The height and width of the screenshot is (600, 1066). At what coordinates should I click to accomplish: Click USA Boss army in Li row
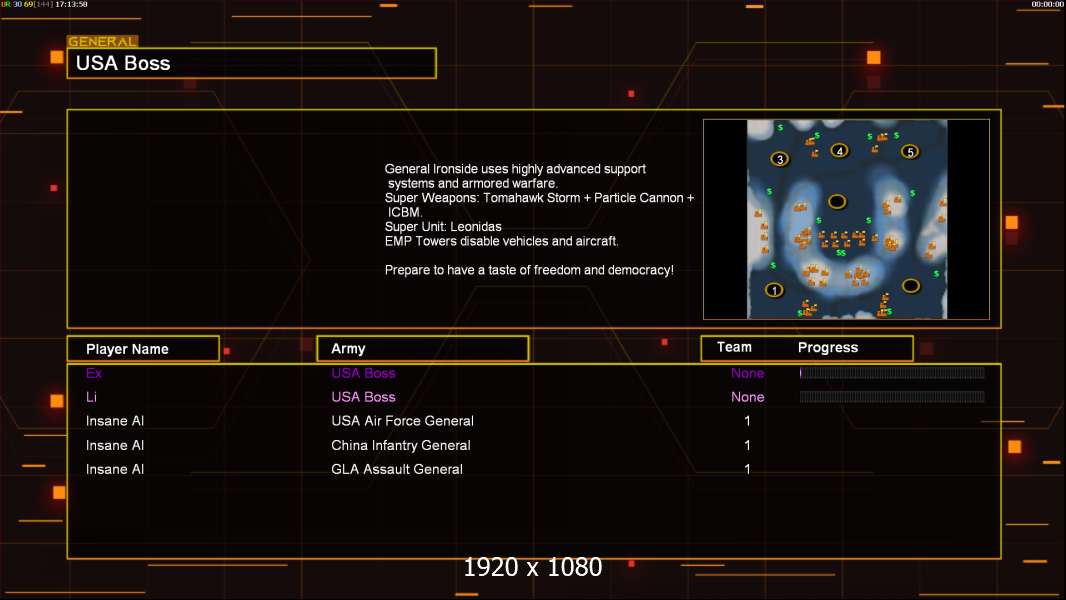tap(363, 397)
